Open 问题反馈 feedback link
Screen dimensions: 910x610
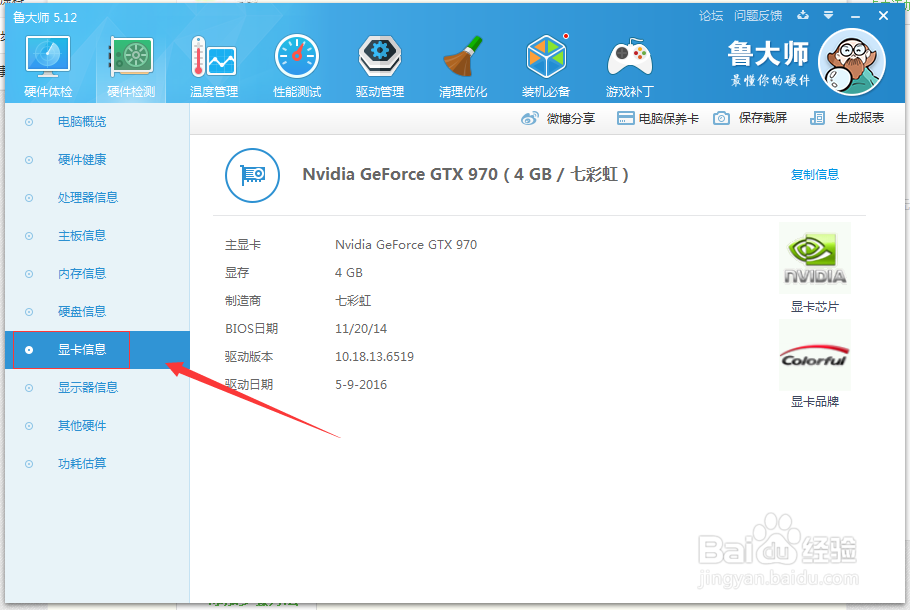click(x=758, y=16)
